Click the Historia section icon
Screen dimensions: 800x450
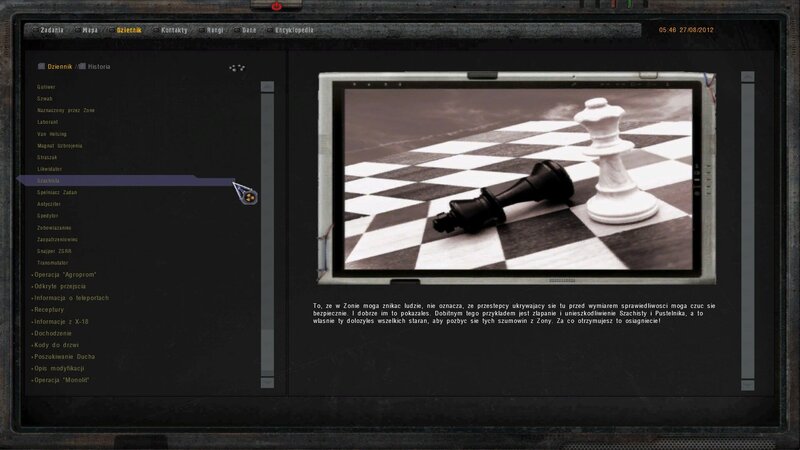(82, 67)
